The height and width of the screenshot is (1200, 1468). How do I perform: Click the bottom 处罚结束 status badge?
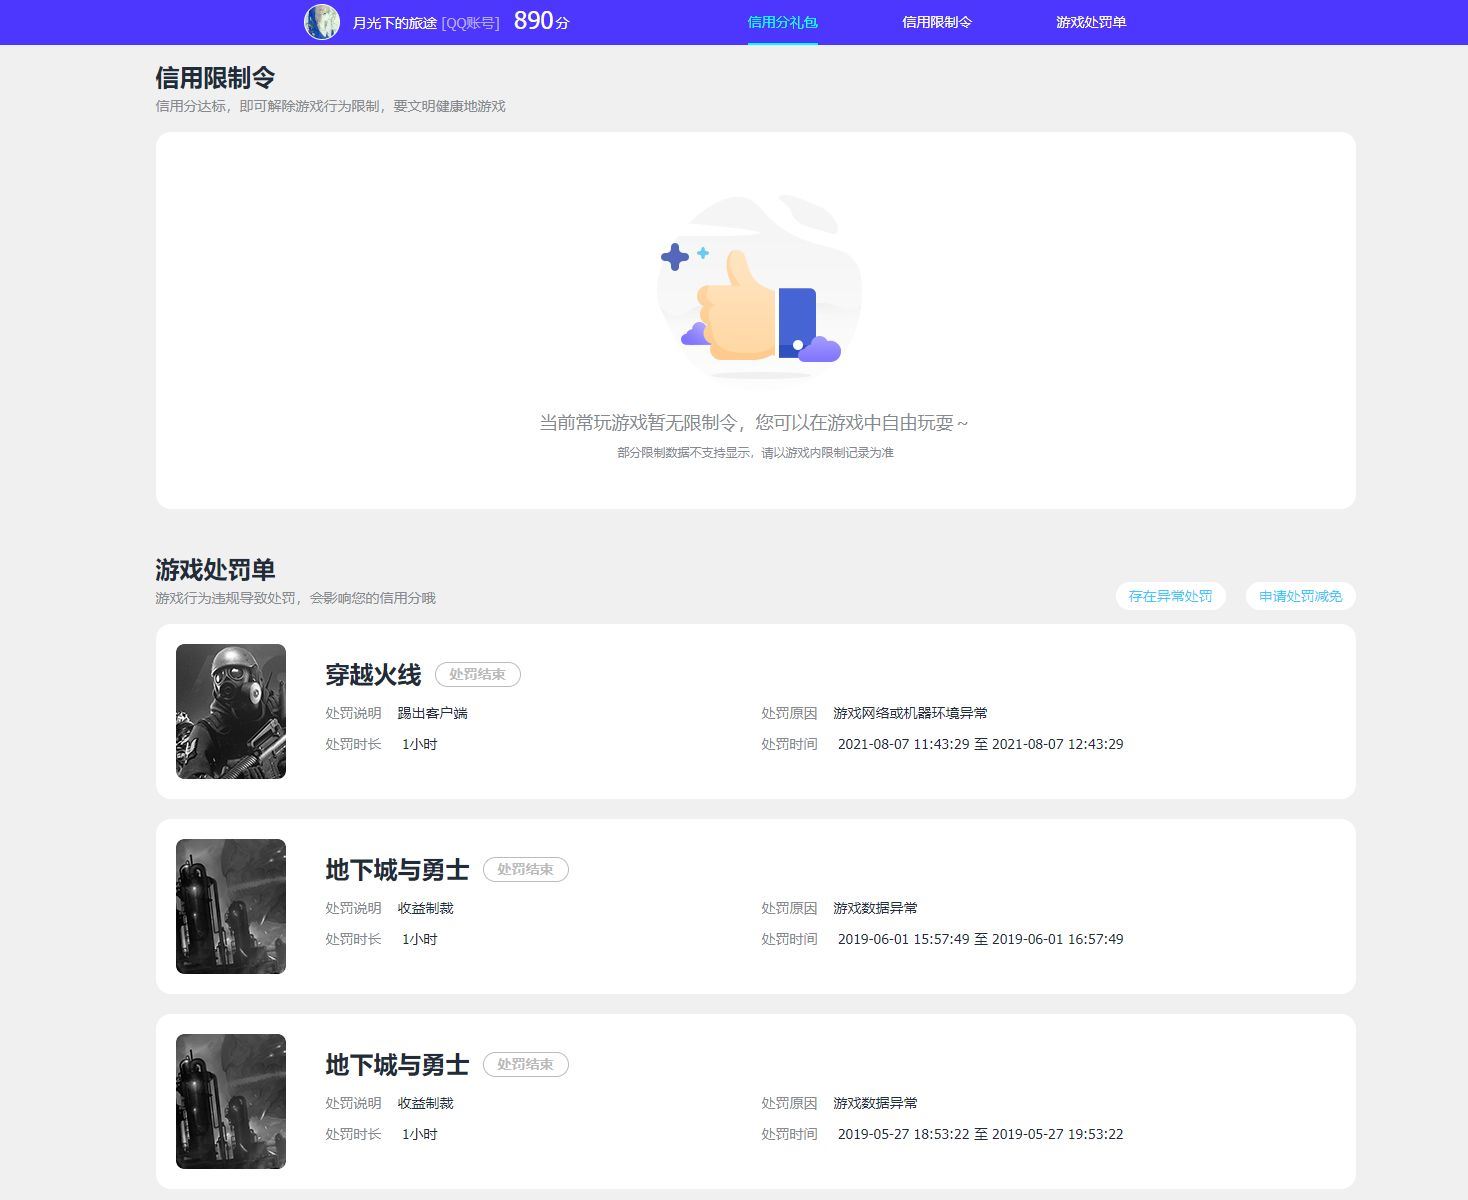coord(526,1064)
